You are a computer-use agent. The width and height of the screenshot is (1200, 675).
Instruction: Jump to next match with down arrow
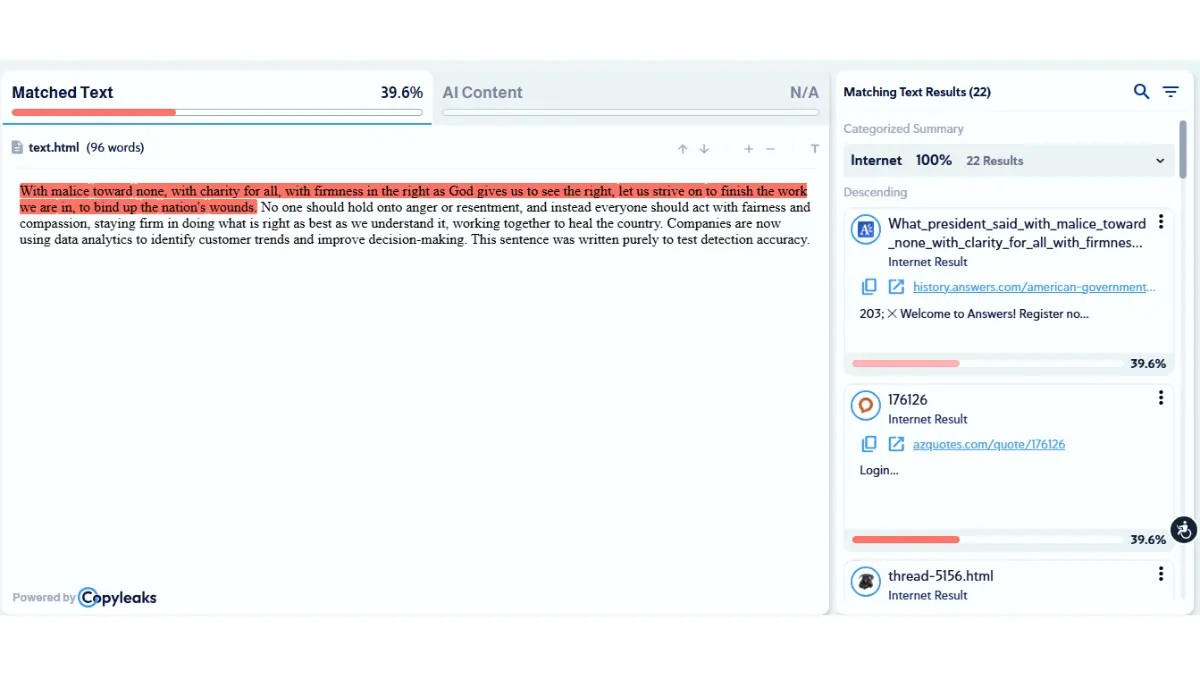(704, 149)
